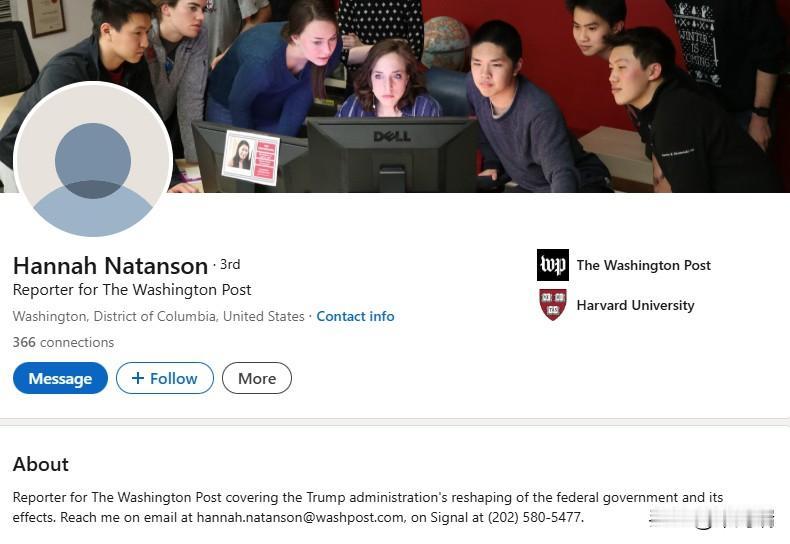Click The Washington Post logo icon
This screenshot has height=544, width=790.
click(553, 265)
